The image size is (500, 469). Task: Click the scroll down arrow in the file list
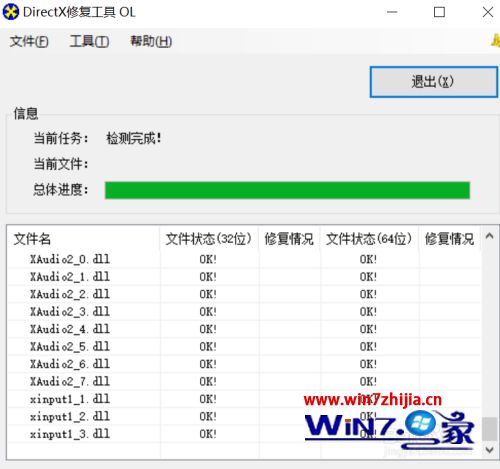click(489, 449)
